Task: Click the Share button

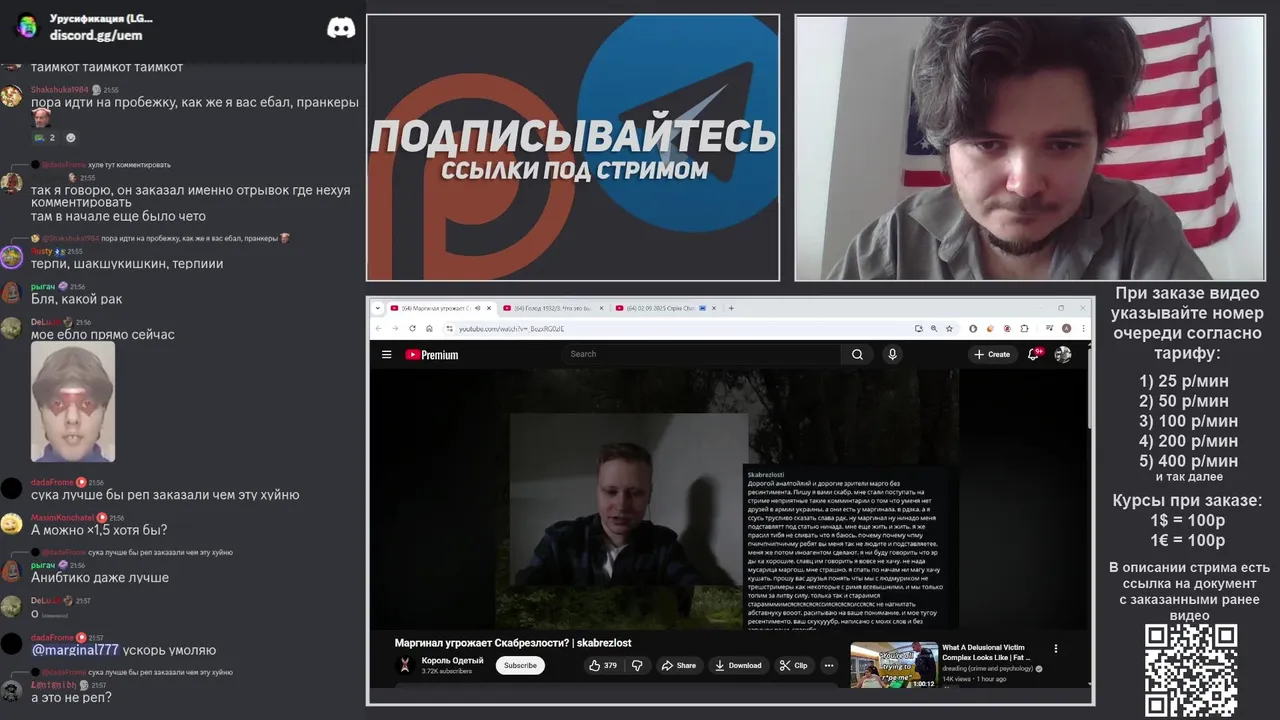Action: [x=679, y=665]
